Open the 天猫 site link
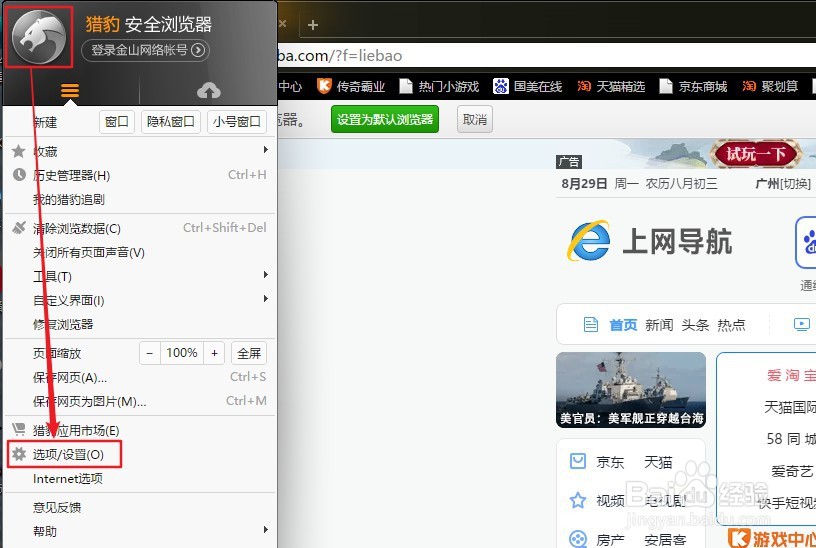This screenshot has height=548, width=816. coord(658,462)
